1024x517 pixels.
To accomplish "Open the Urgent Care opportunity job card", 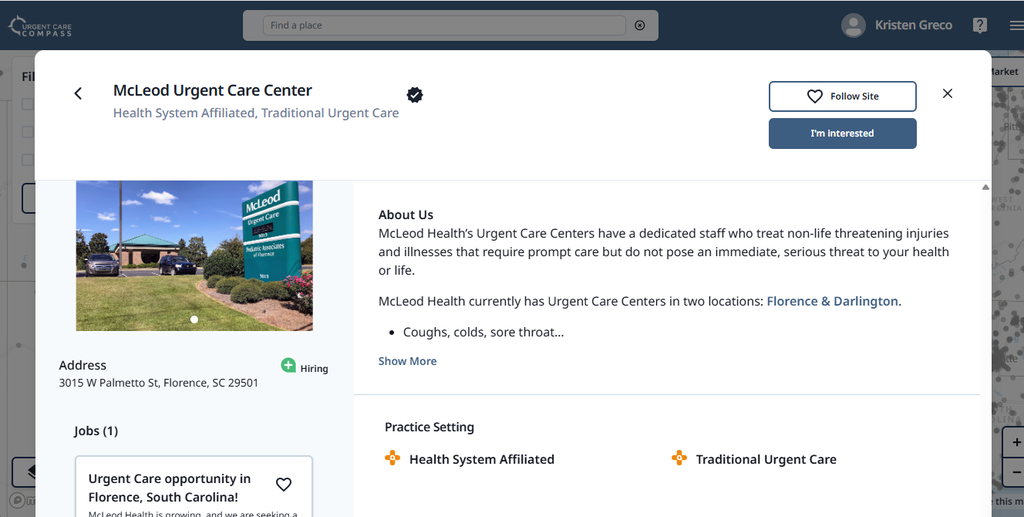I will coord(194,486).
